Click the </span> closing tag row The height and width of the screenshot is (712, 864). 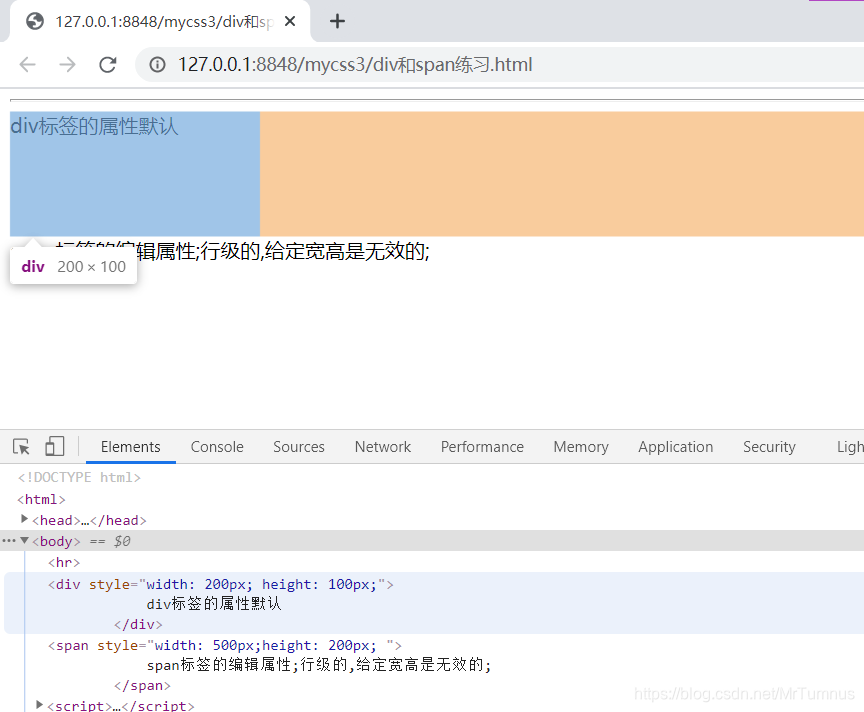coord(142,686)
